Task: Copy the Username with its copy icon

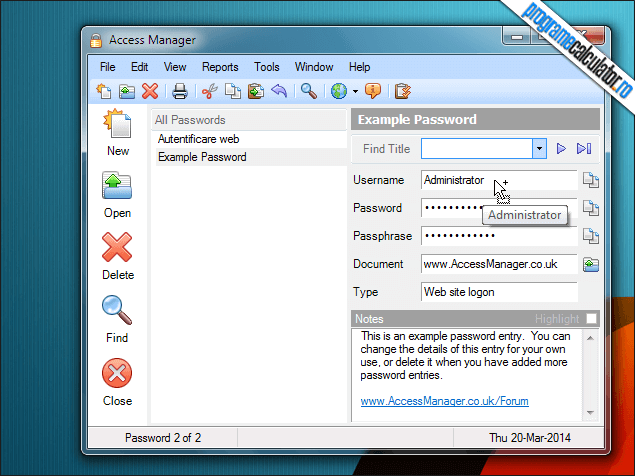Action: pos(591,181)
